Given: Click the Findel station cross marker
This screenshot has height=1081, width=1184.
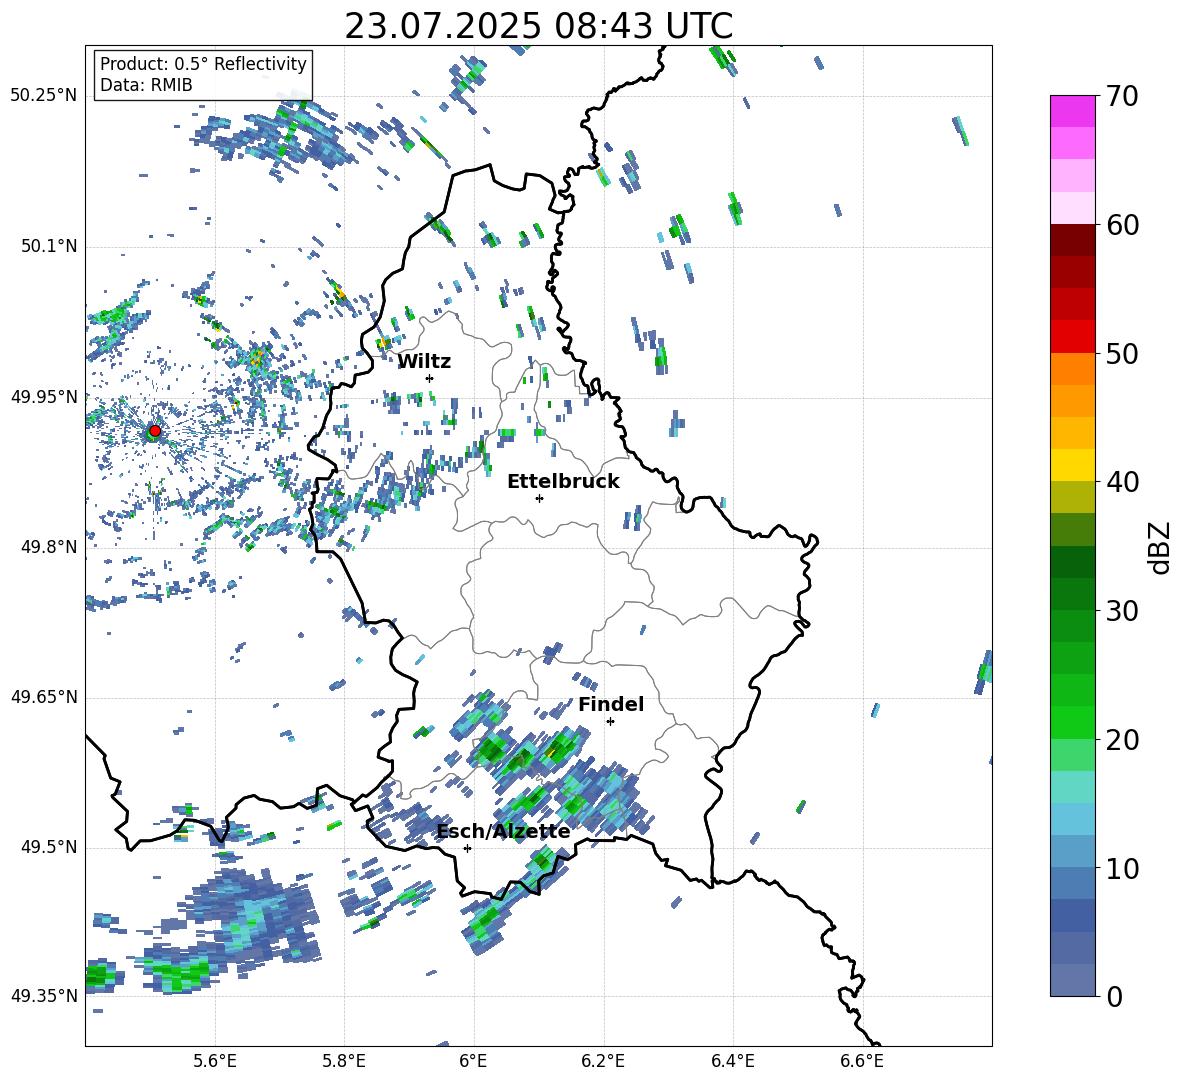Looking at the screenshot, I should pyautogui.click(x=610, y=722).
